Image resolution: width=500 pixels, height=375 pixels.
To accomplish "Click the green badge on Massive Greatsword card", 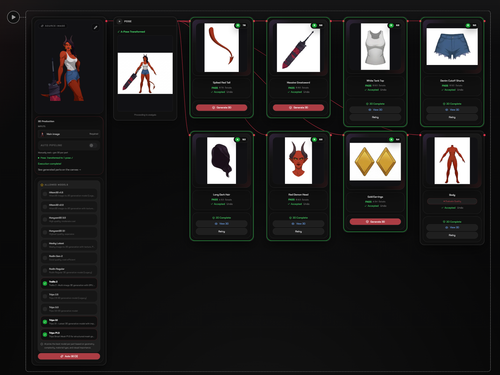I will [314, 25].
